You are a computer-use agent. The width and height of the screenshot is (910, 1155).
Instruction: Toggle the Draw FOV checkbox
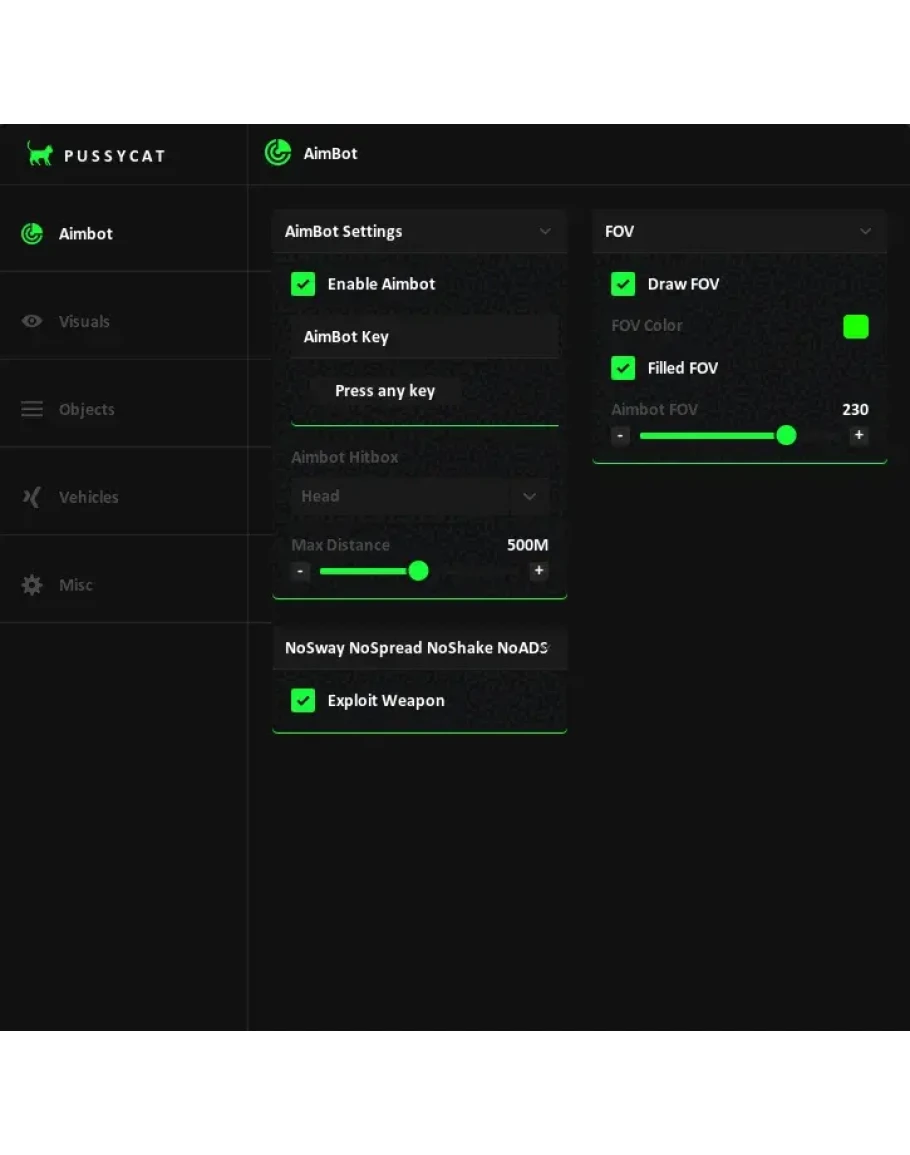[x=623, y=284]
